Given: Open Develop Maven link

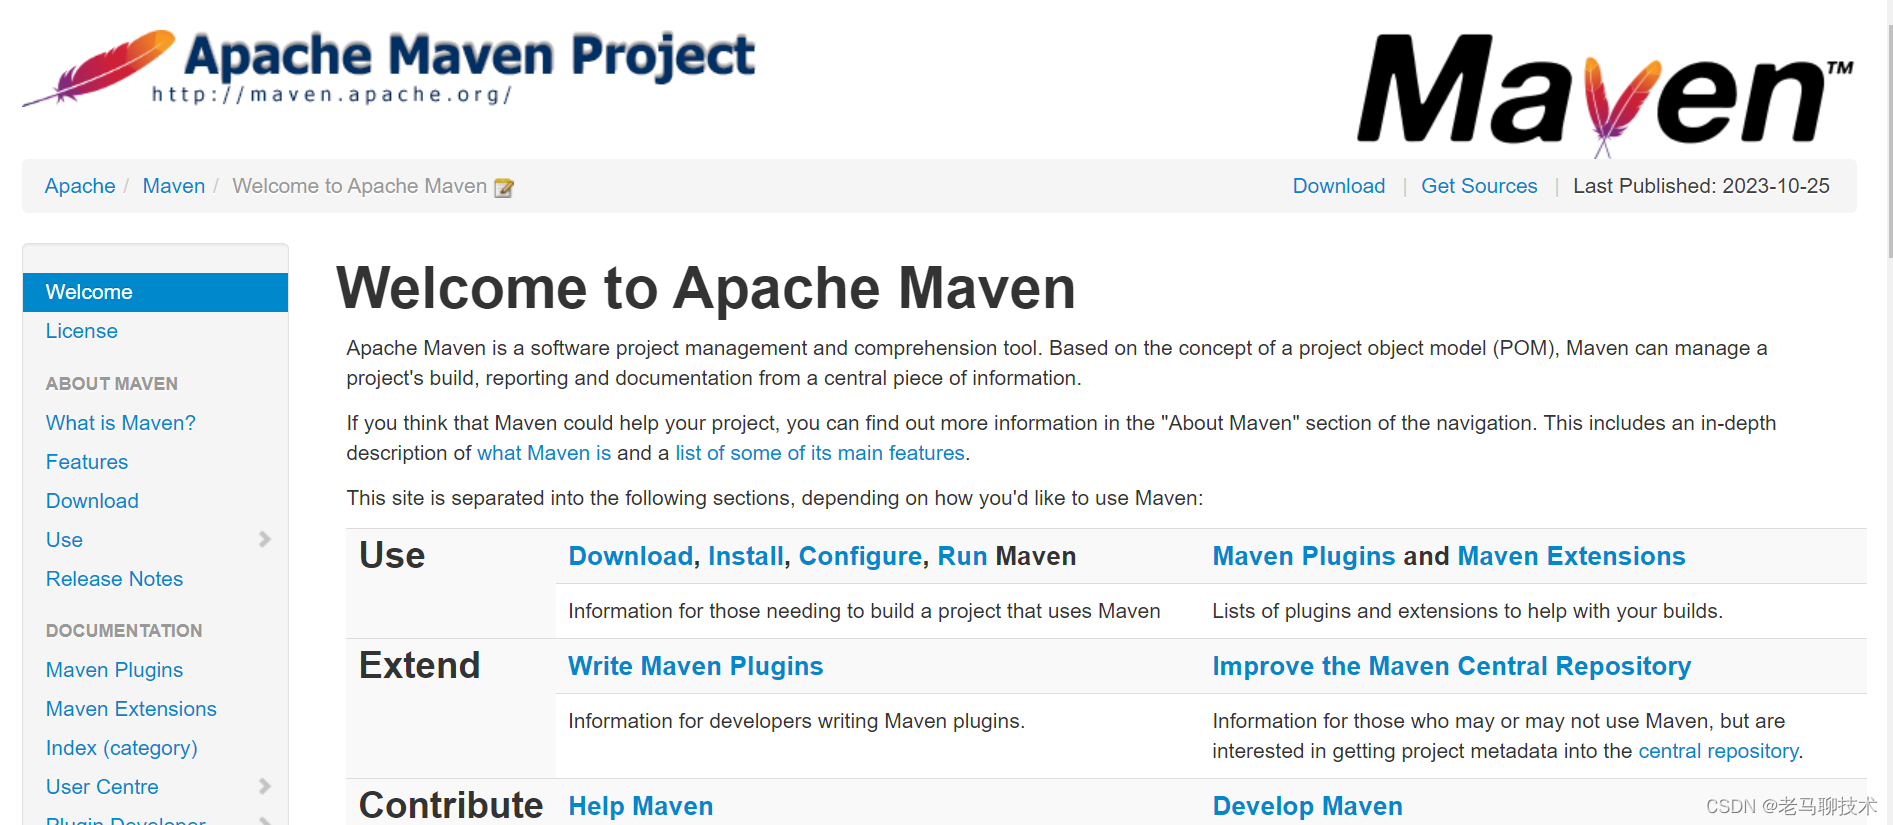Looking at the screenshot, I should [1308, 806].
